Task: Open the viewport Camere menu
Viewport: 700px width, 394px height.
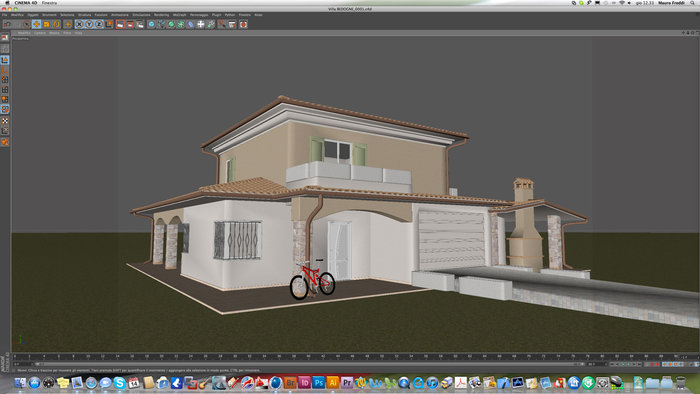Action: tap(40, 33)
